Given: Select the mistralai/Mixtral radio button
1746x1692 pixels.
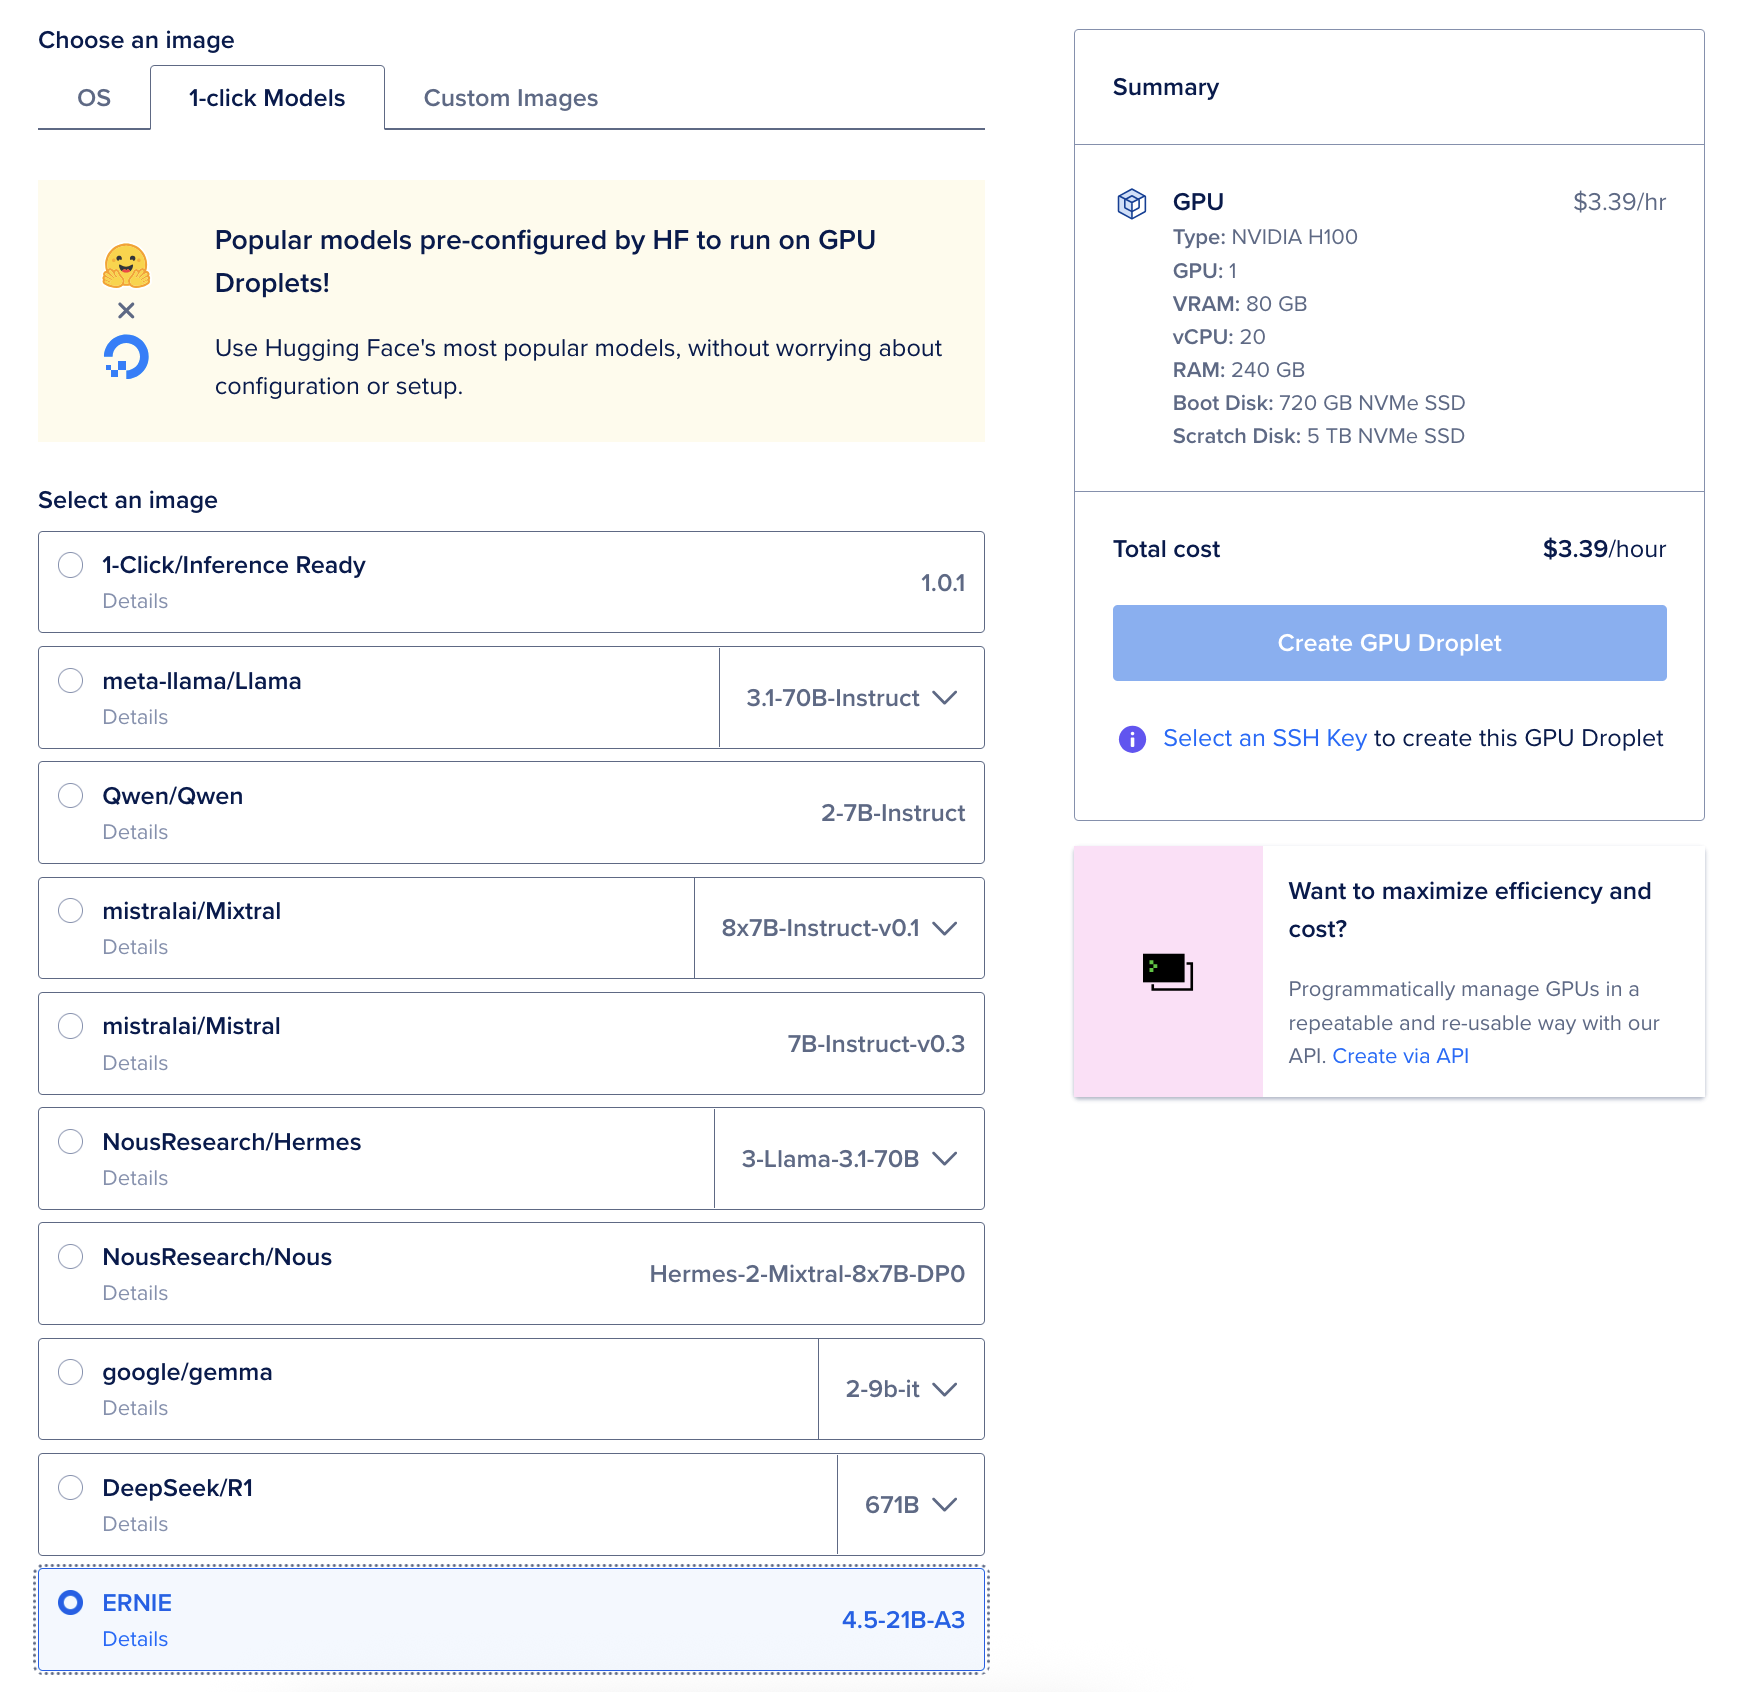Looking at the screenshot, I should tap(71, 911).
